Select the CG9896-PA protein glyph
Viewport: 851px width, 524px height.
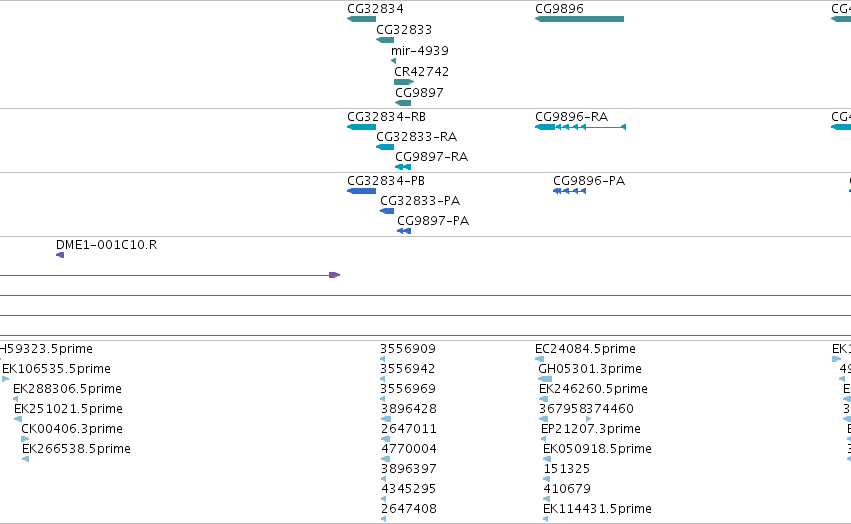569,191
